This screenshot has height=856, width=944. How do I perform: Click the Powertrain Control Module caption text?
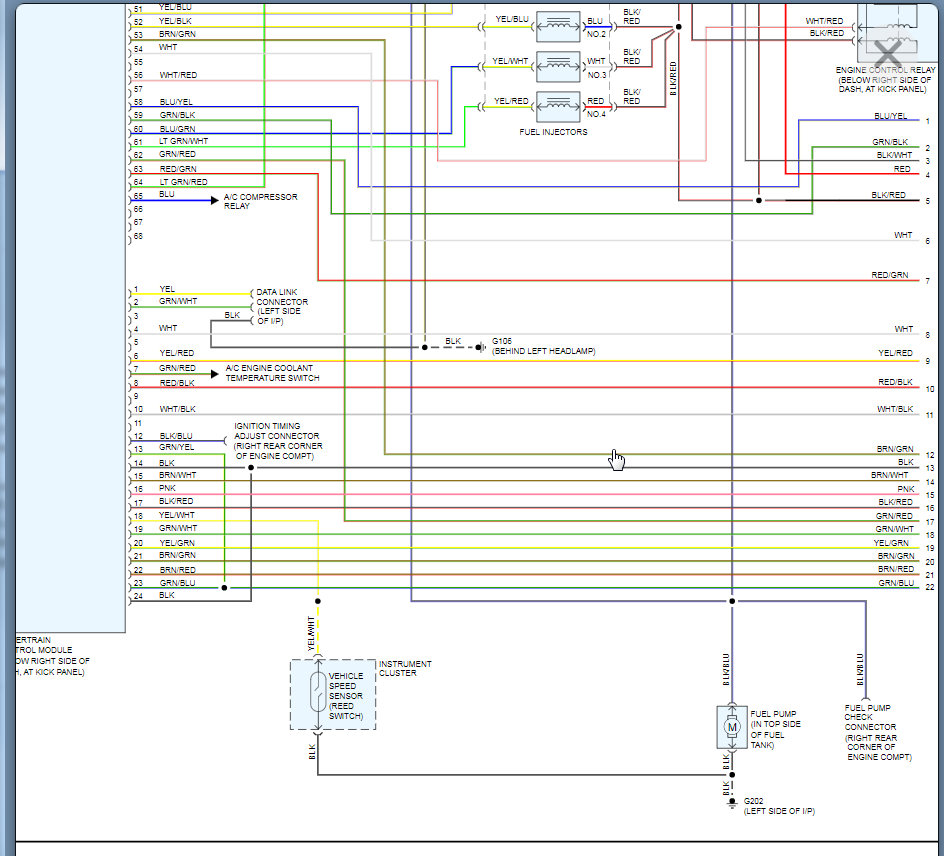(x=52, y=656)
